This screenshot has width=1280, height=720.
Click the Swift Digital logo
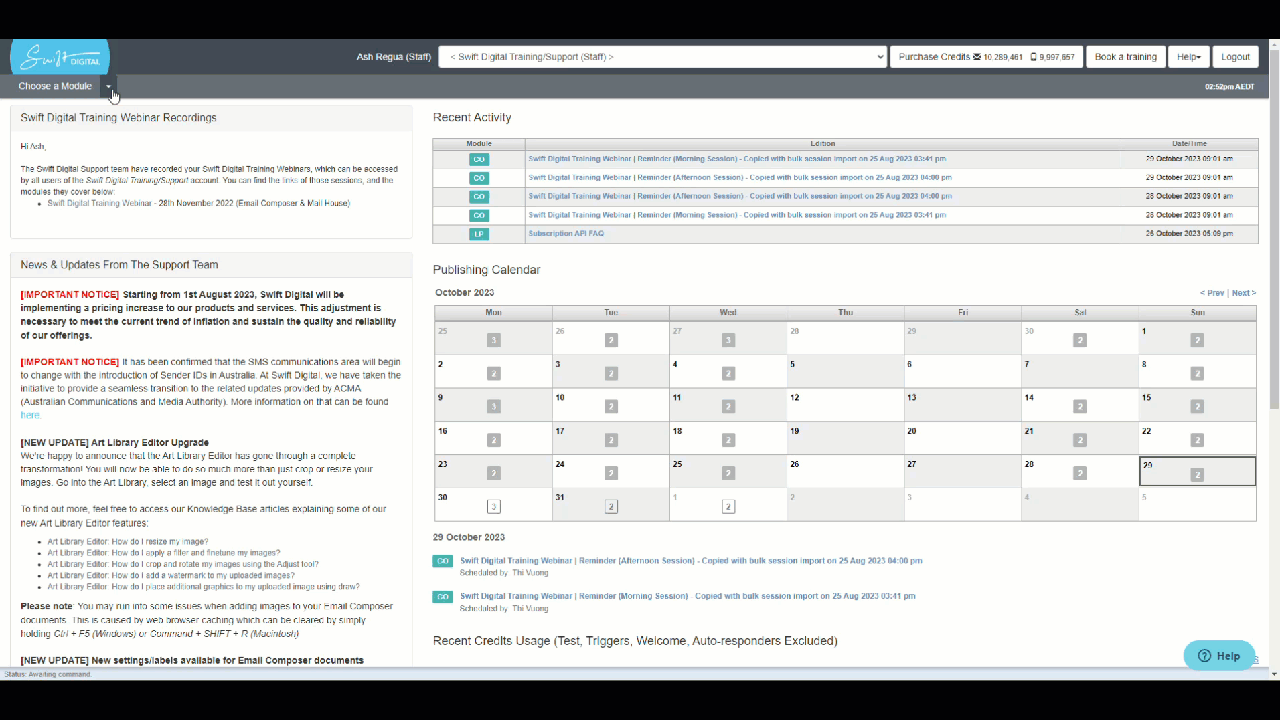[60, 57]
